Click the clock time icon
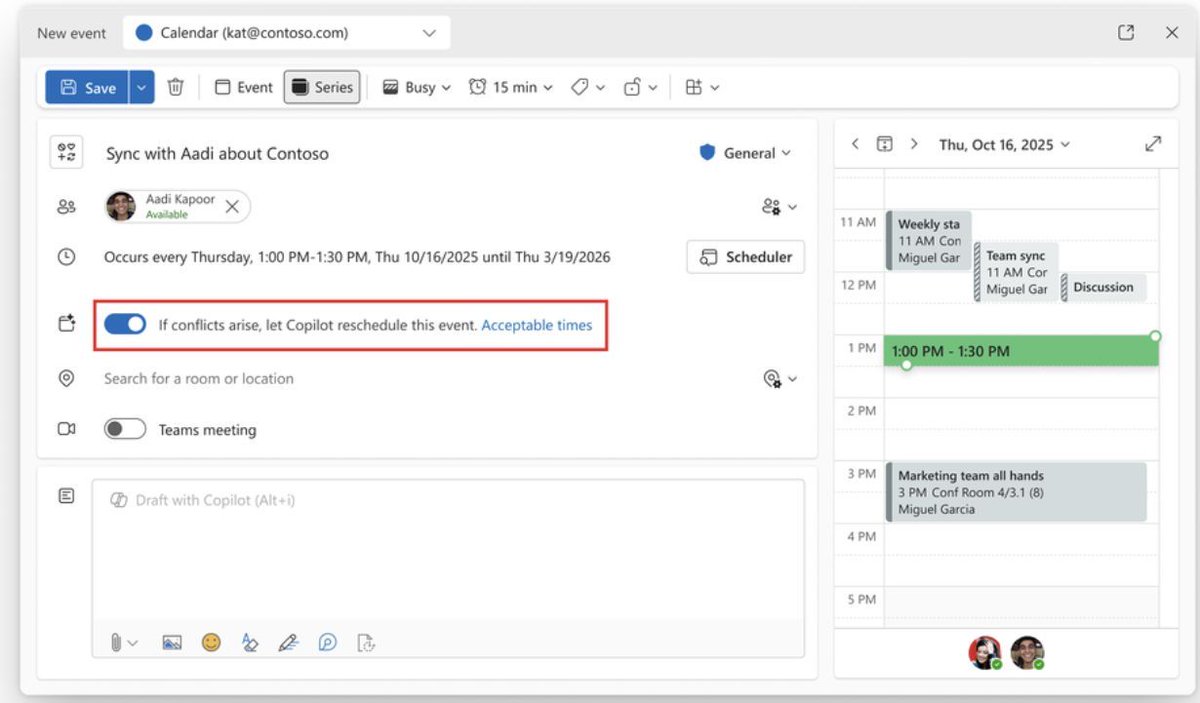 [x=67, y=257]
